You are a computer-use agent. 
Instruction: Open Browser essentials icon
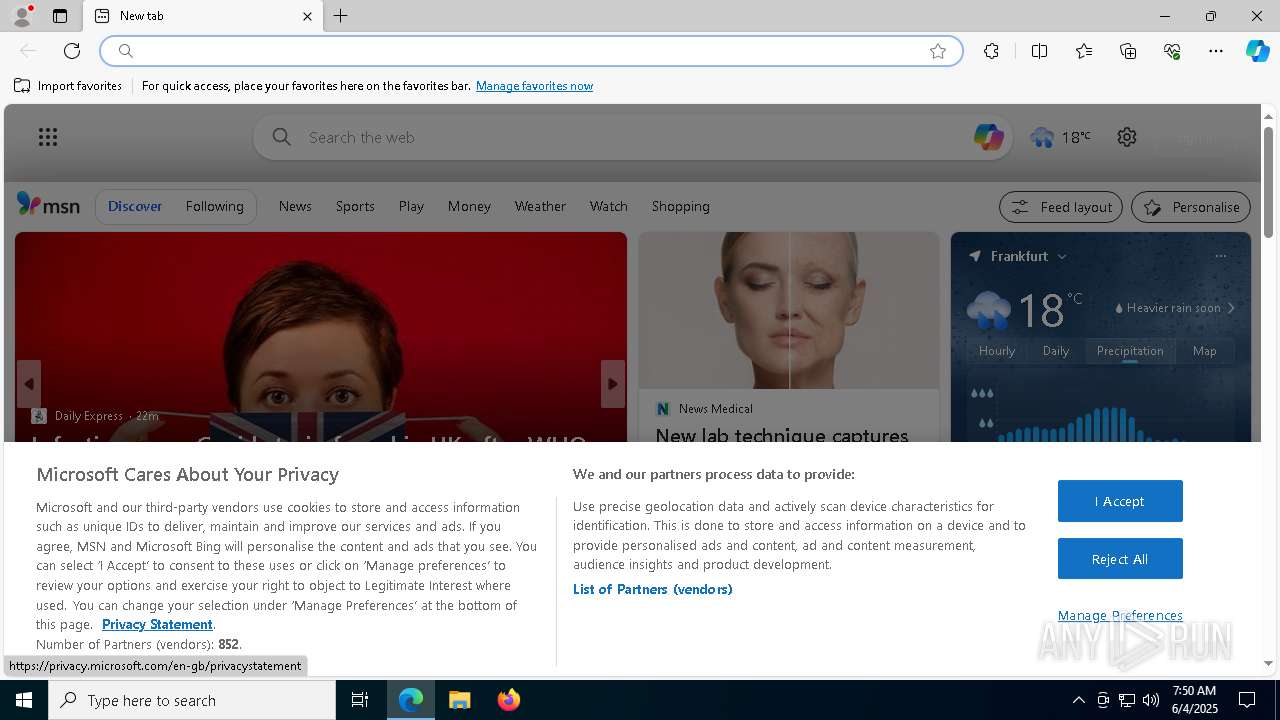1172,51
